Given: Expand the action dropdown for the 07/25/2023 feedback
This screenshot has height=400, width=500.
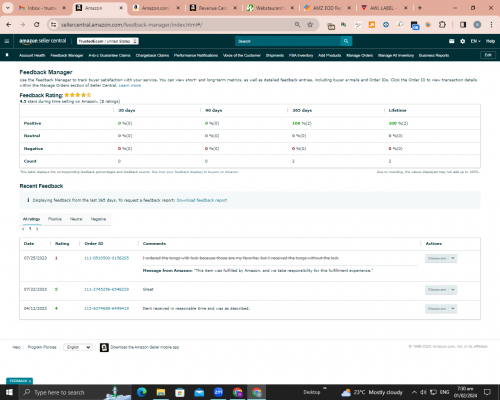Looking at the screenshot, I should [x=453, y=258].
